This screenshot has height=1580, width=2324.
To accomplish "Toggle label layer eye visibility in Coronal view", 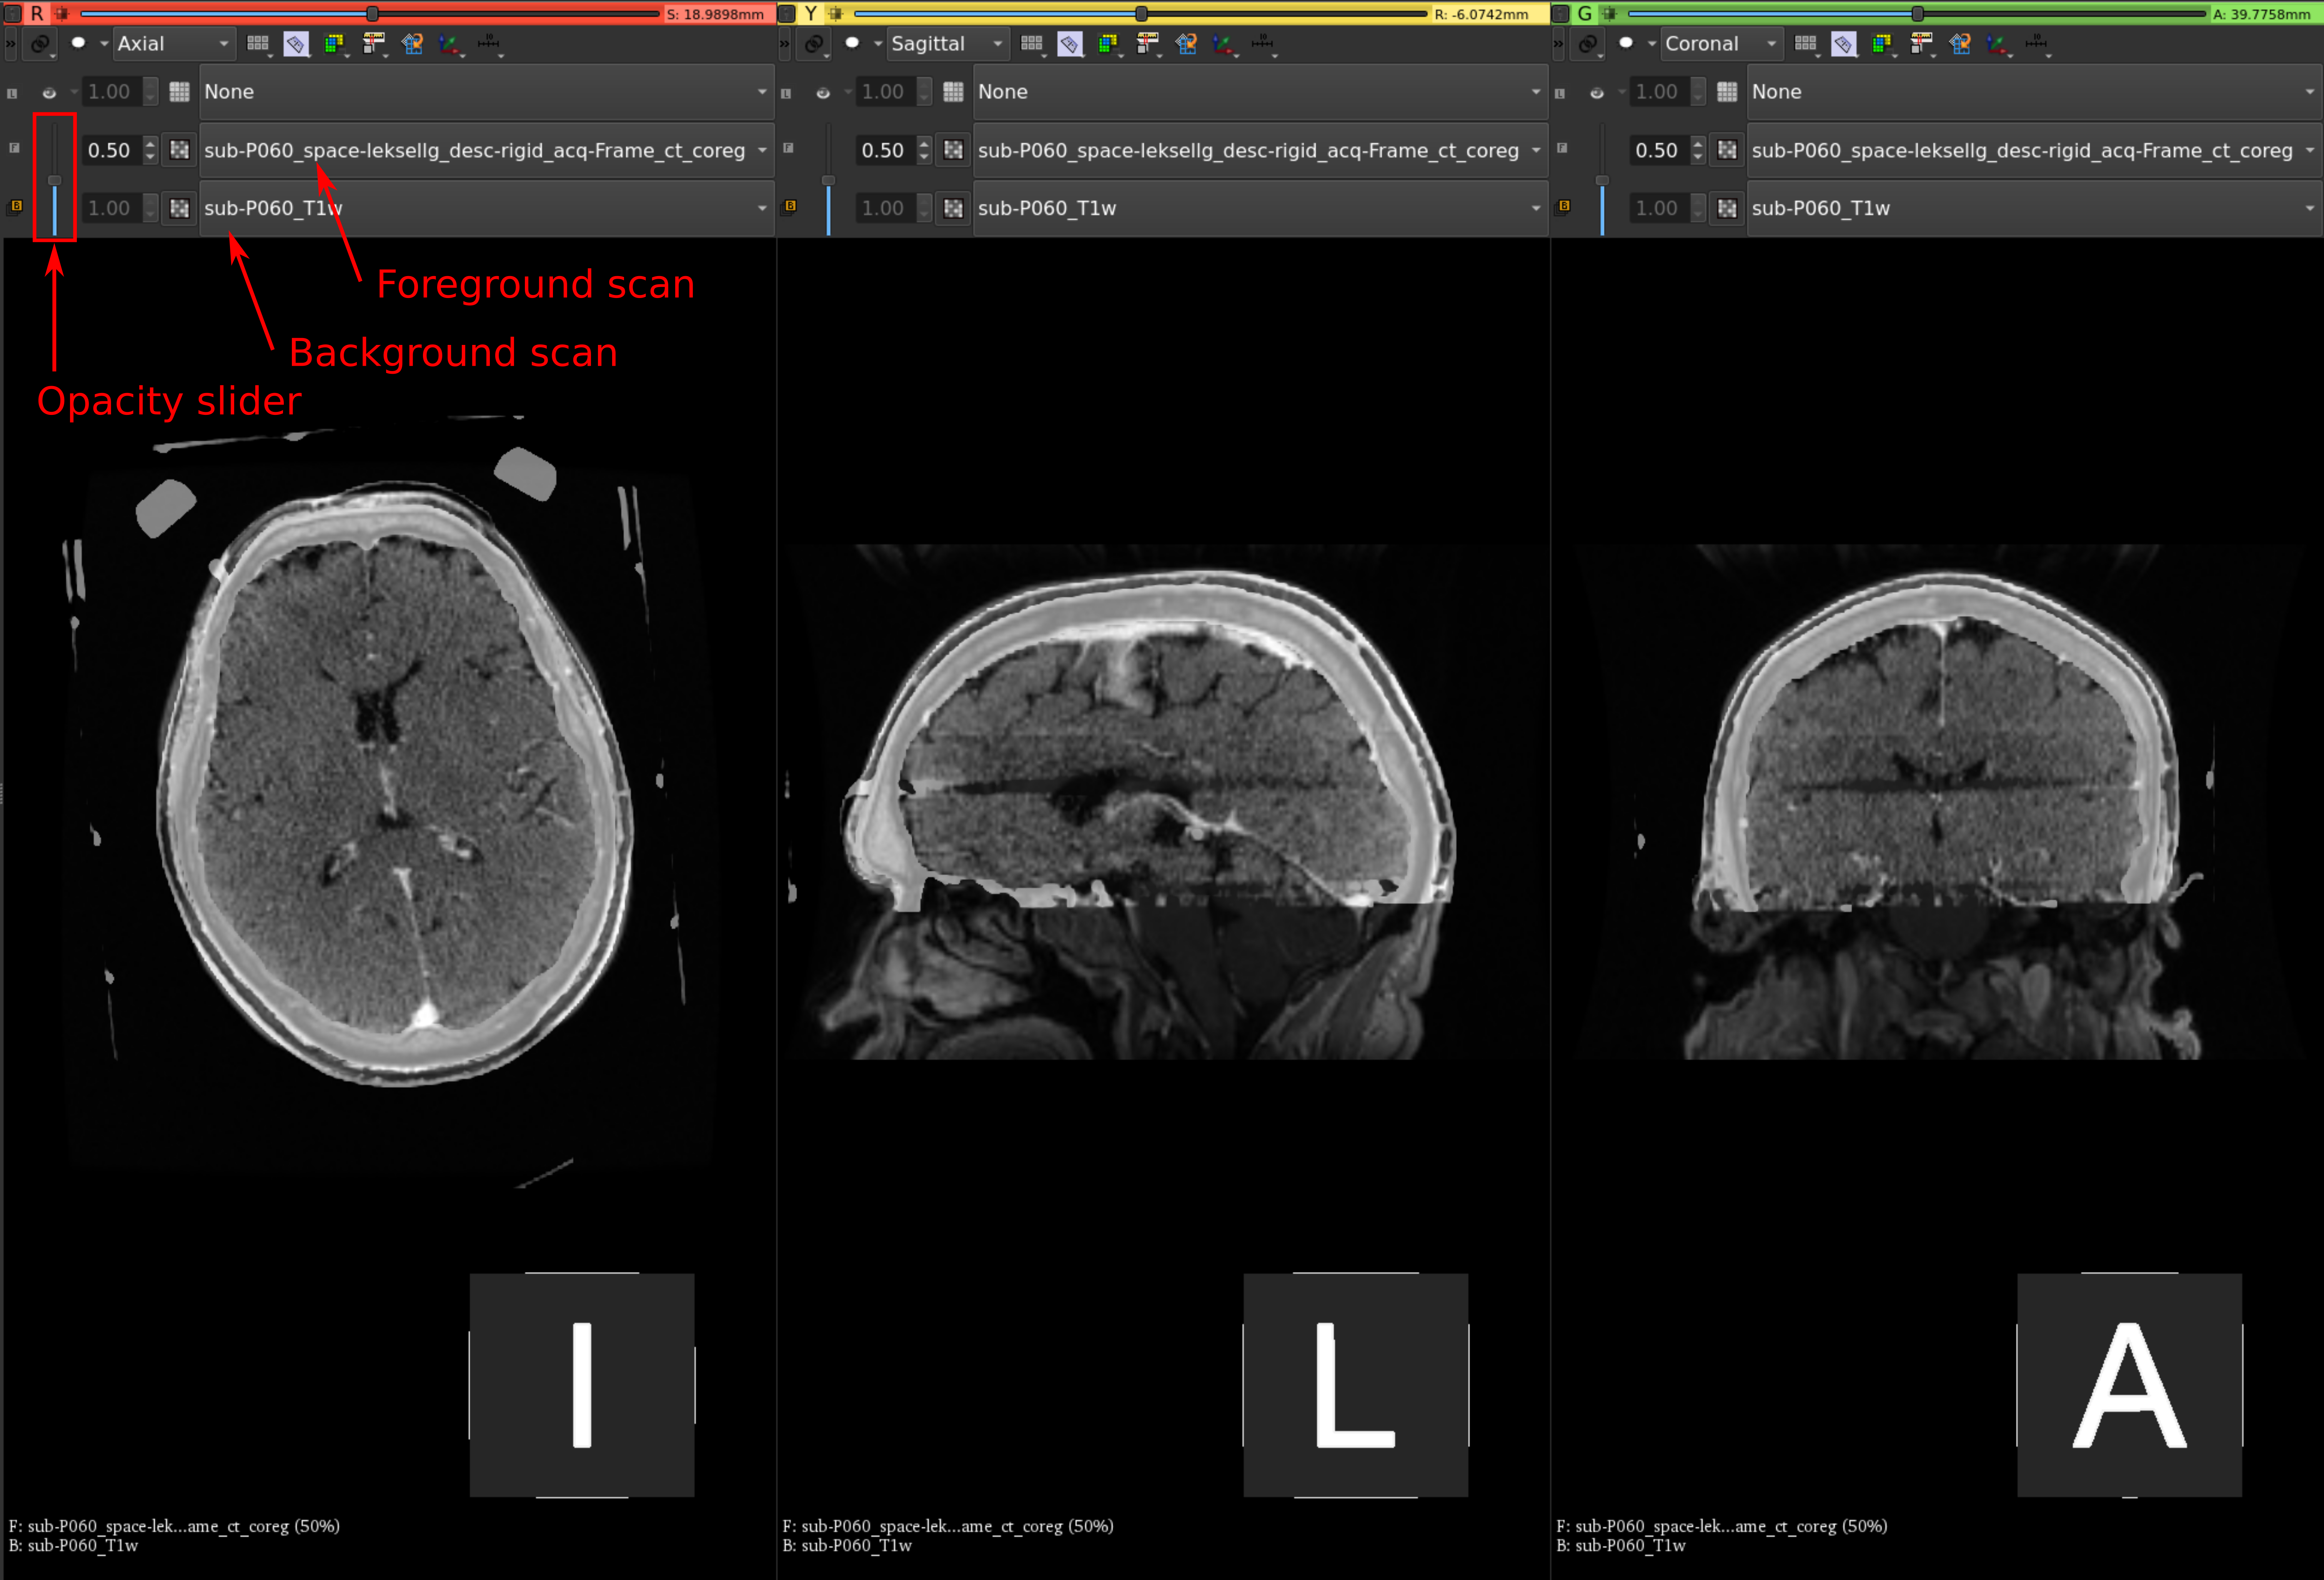I will point(1597,93).
